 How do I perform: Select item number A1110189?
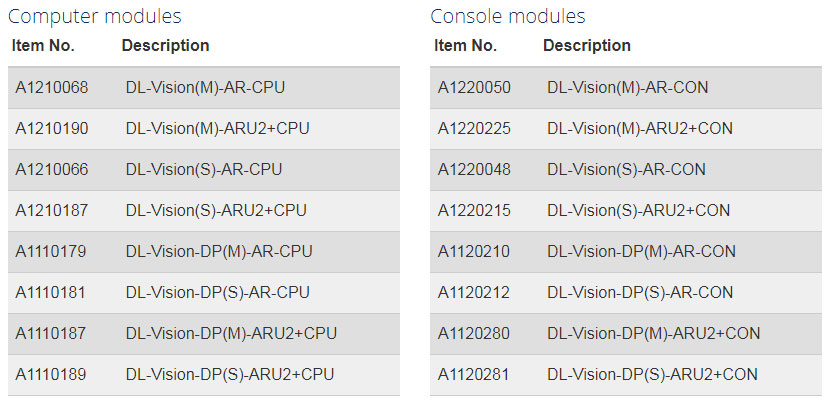[x=50, y=375]
